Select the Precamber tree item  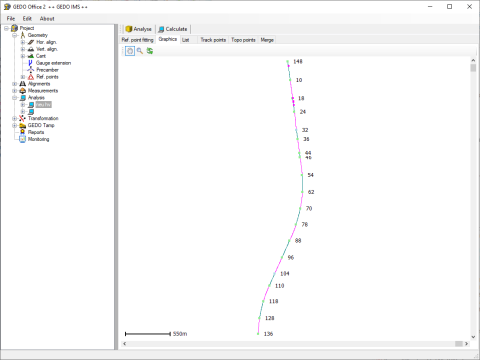pos(47,70)
